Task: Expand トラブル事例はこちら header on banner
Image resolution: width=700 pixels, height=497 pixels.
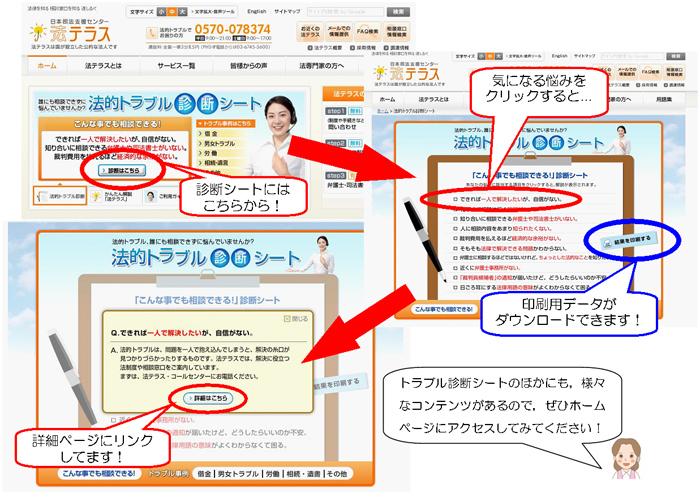Action: click(225, 123)
